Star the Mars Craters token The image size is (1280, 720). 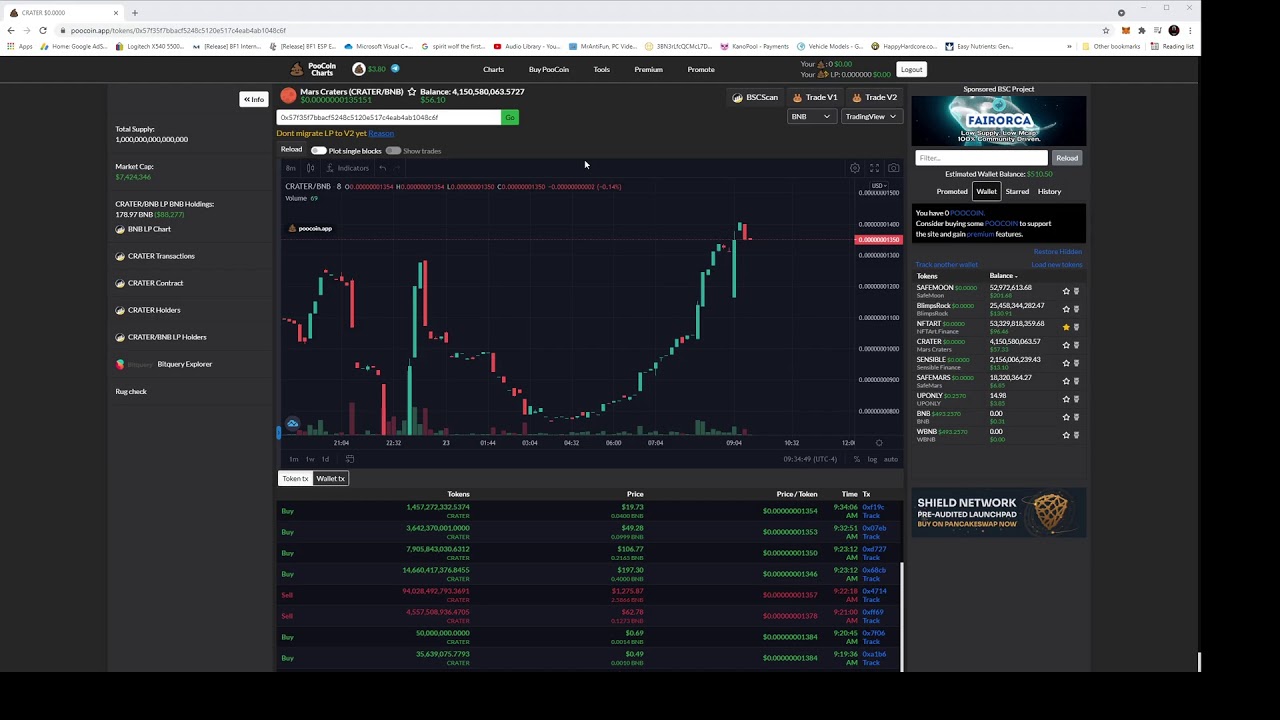click(x=411, y=92)
